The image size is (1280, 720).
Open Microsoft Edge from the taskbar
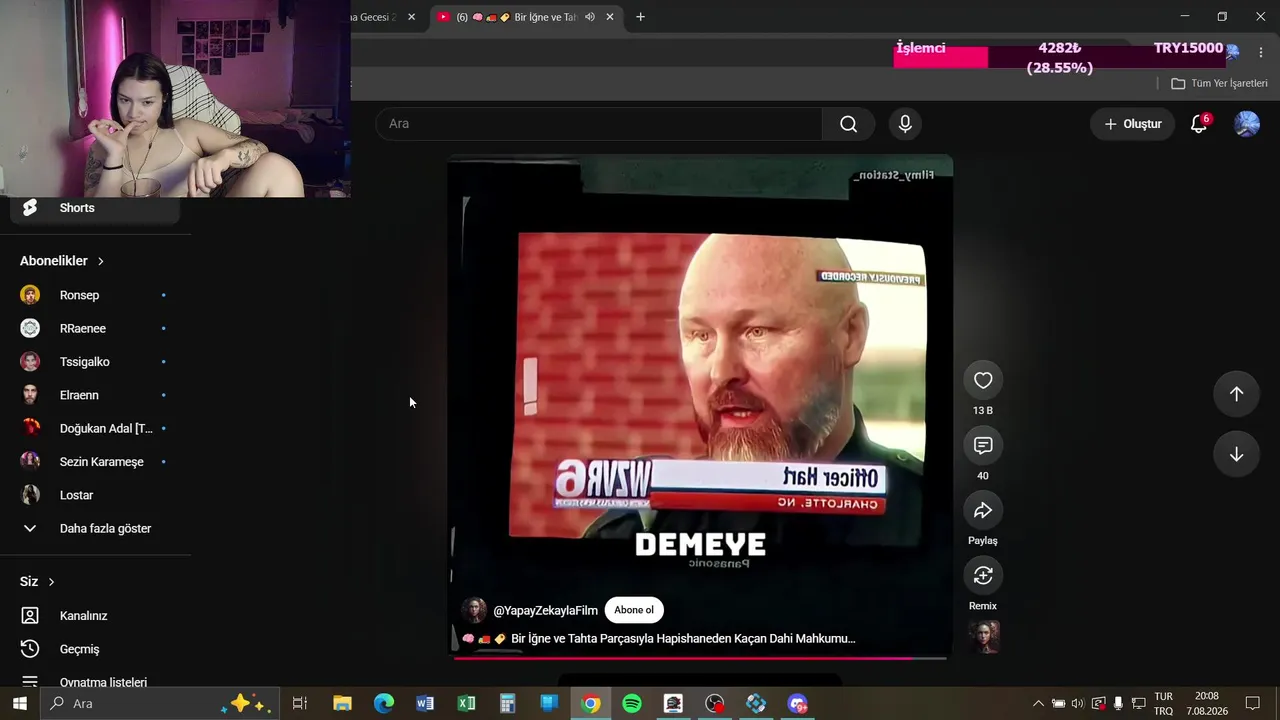pos(384,704)
